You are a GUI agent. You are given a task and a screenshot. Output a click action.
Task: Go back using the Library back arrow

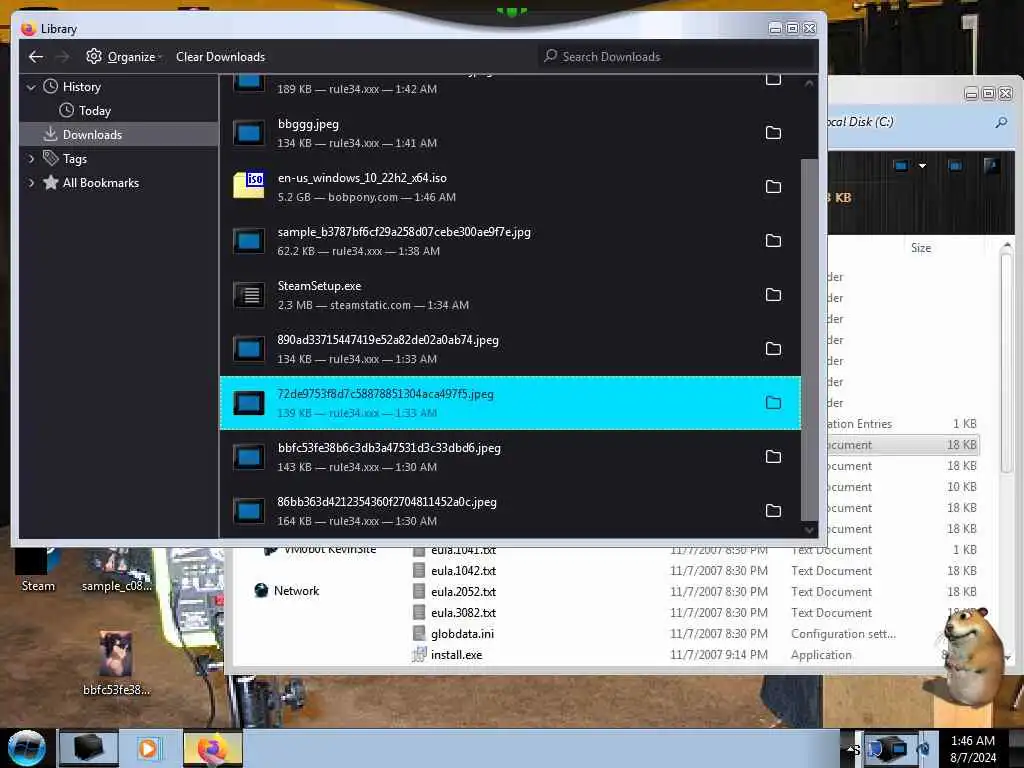[x=36, y=57]
